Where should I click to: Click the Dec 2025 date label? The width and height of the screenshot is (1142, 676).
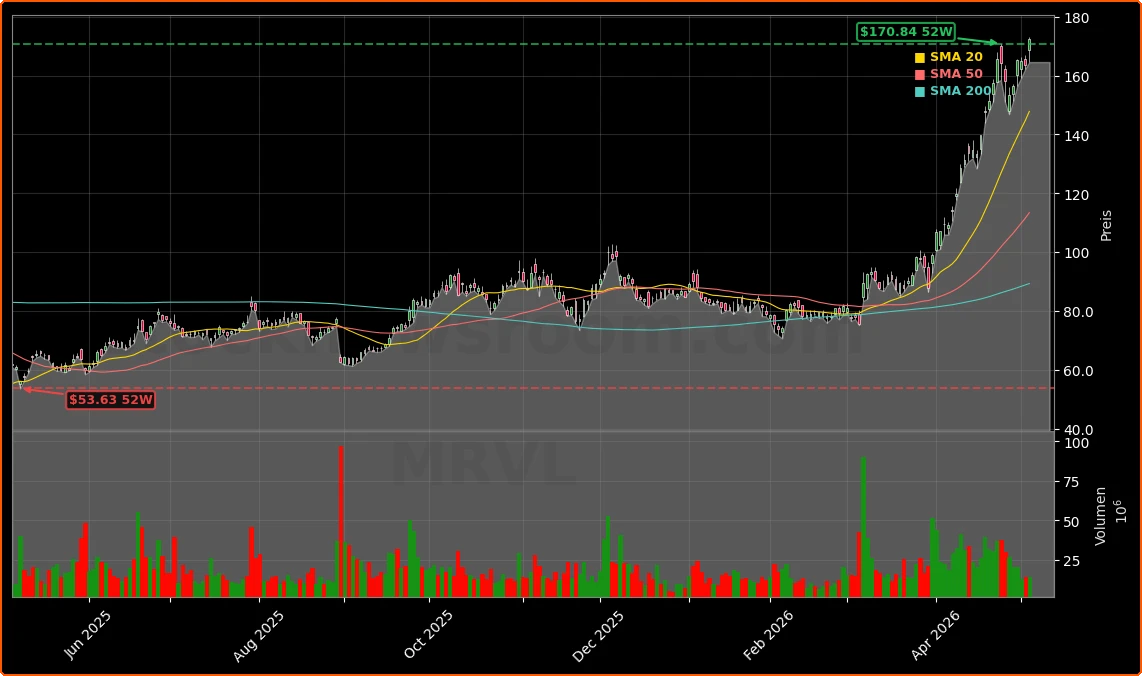(x=598, y=636)
